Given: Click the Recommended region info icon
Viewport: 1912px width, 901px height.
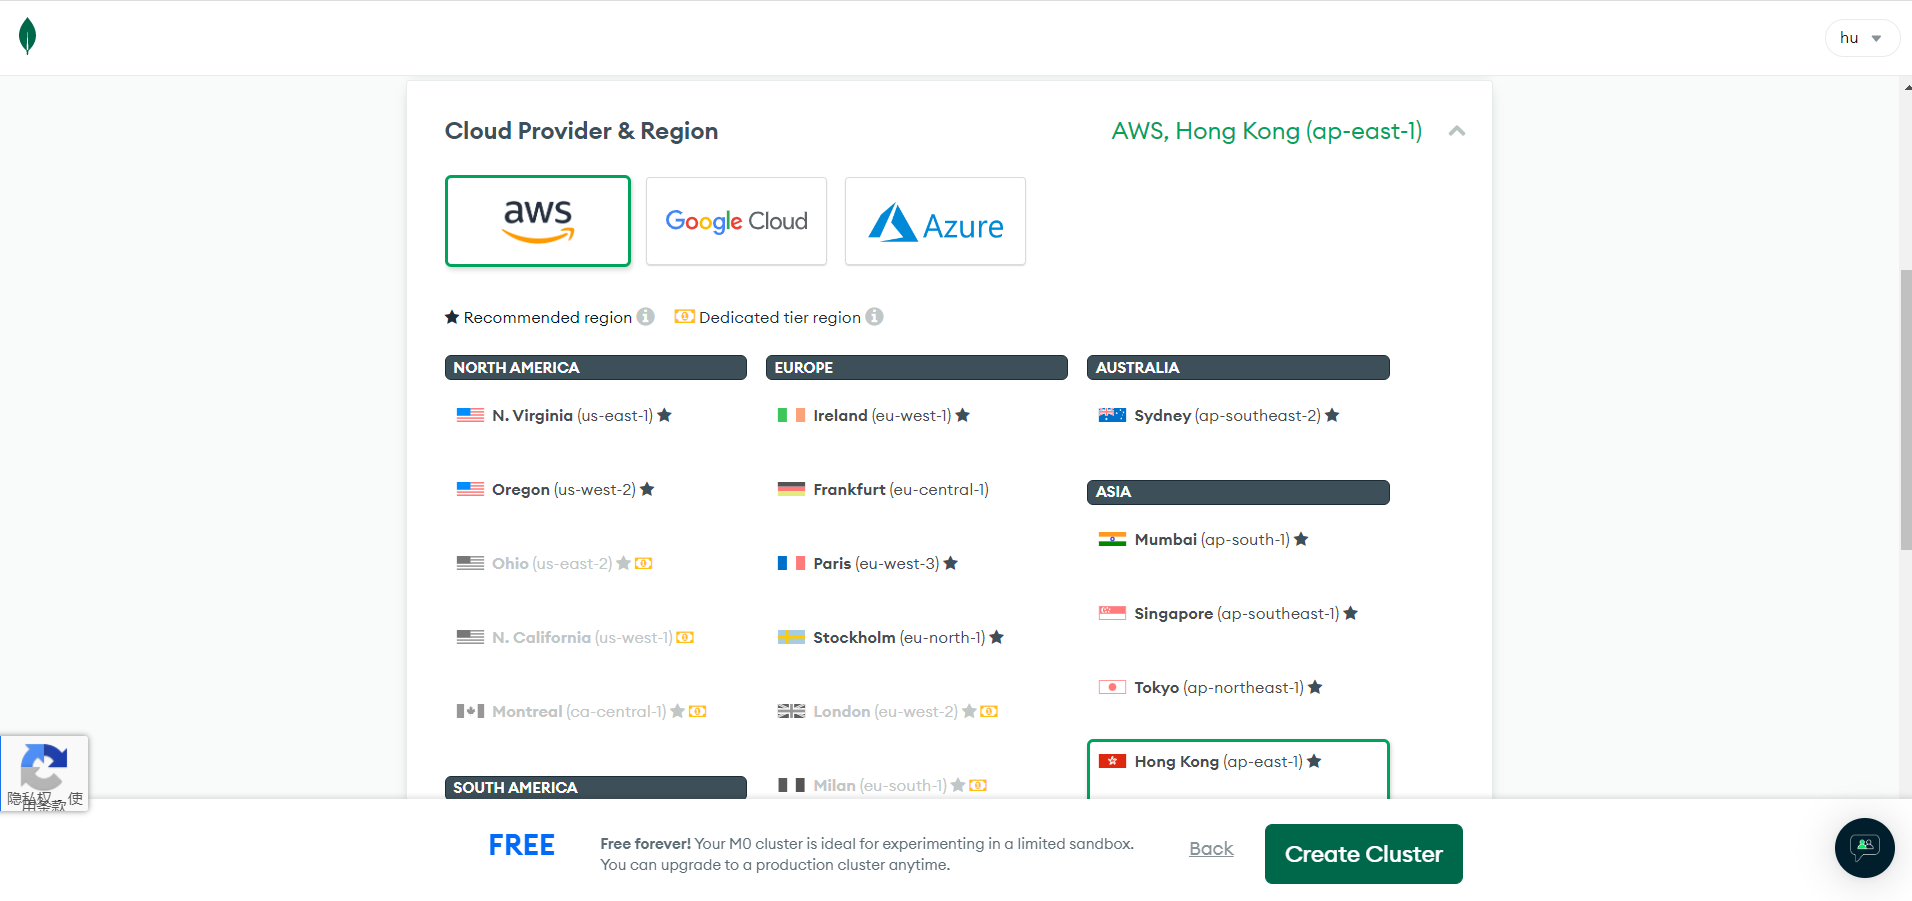Looking at the screenshot, I should (x=646, y=317).
